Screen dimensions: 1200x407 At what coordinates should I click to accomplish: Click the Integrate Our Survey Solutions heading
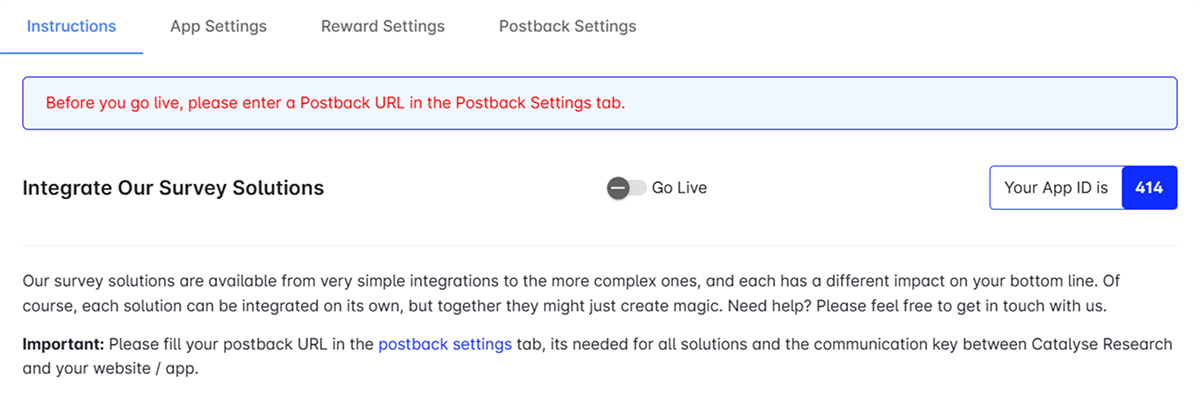(x=173, y=188)
